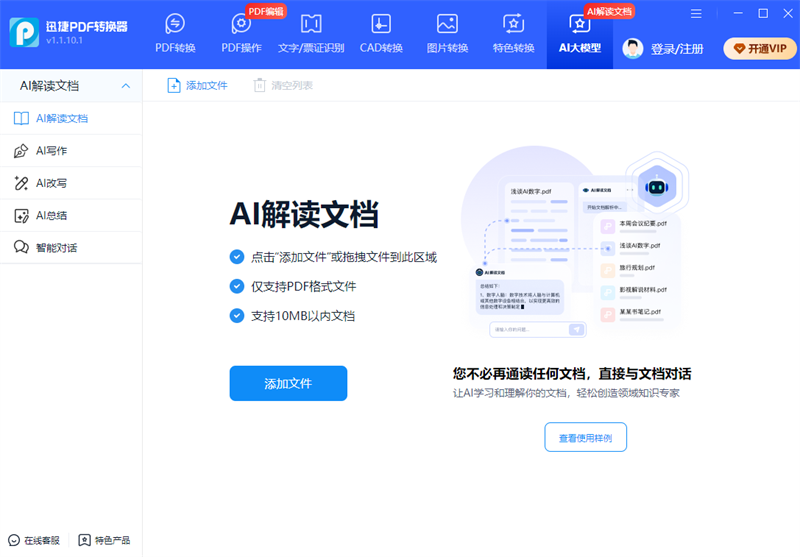800x557 pixels.
Task: Open 文字/票证识别 recognition module
Action: [311, 34]
